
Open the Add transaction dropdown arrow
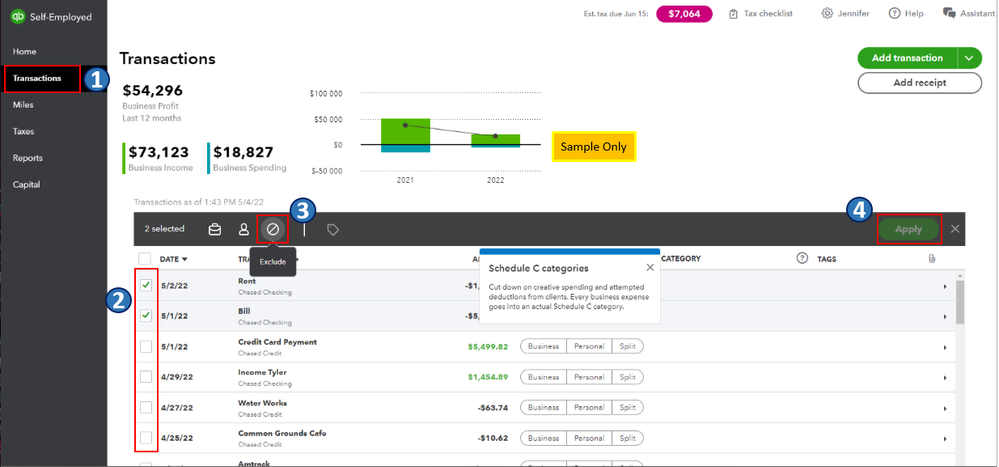(x=969, y=58)
